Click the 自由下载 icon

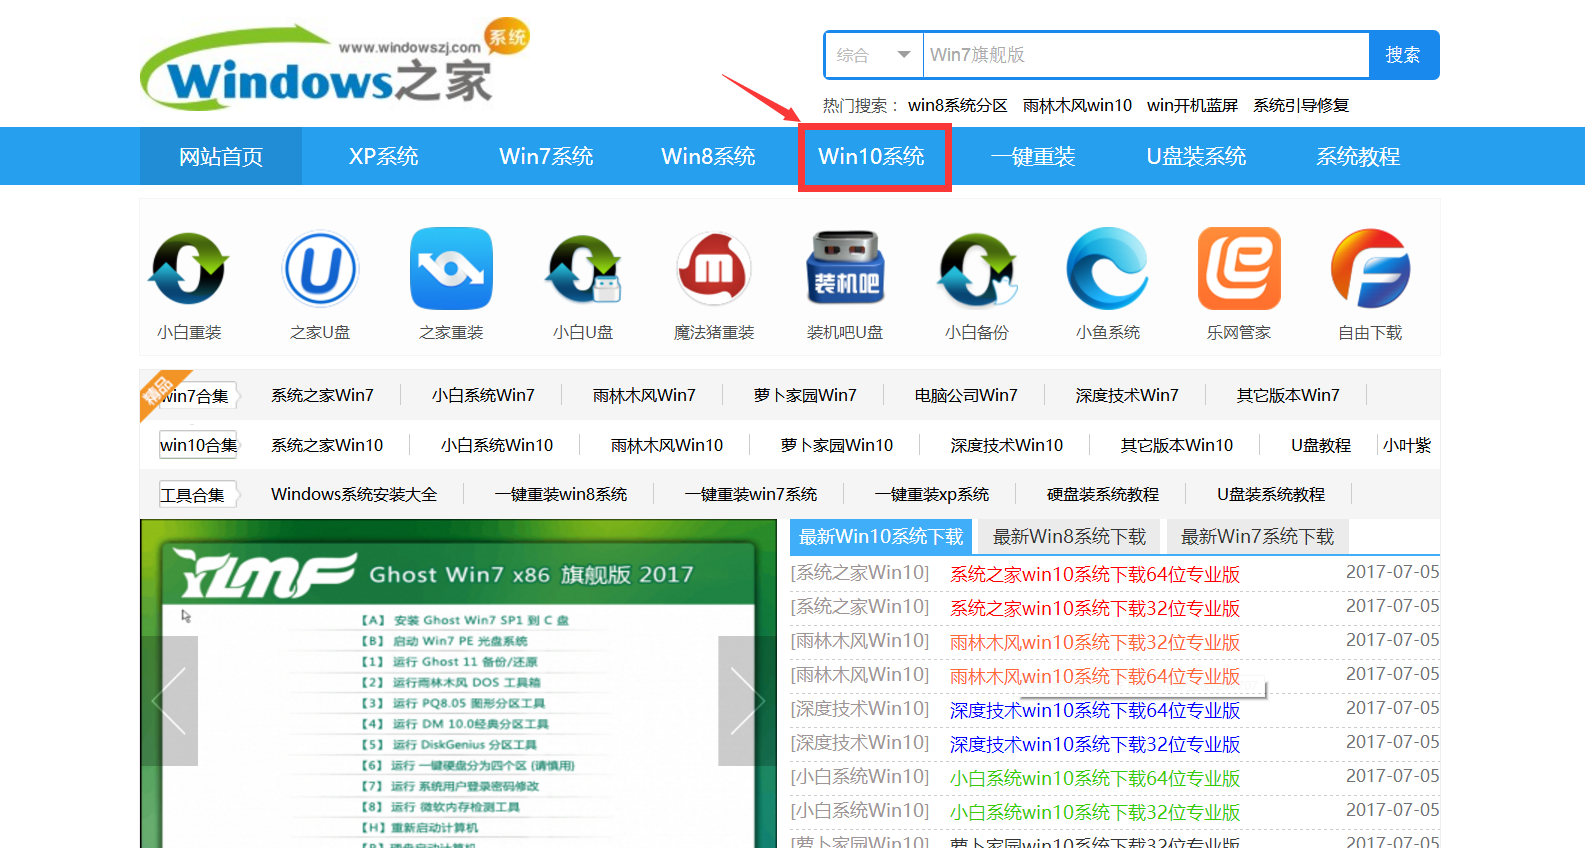pos(1370,268)
